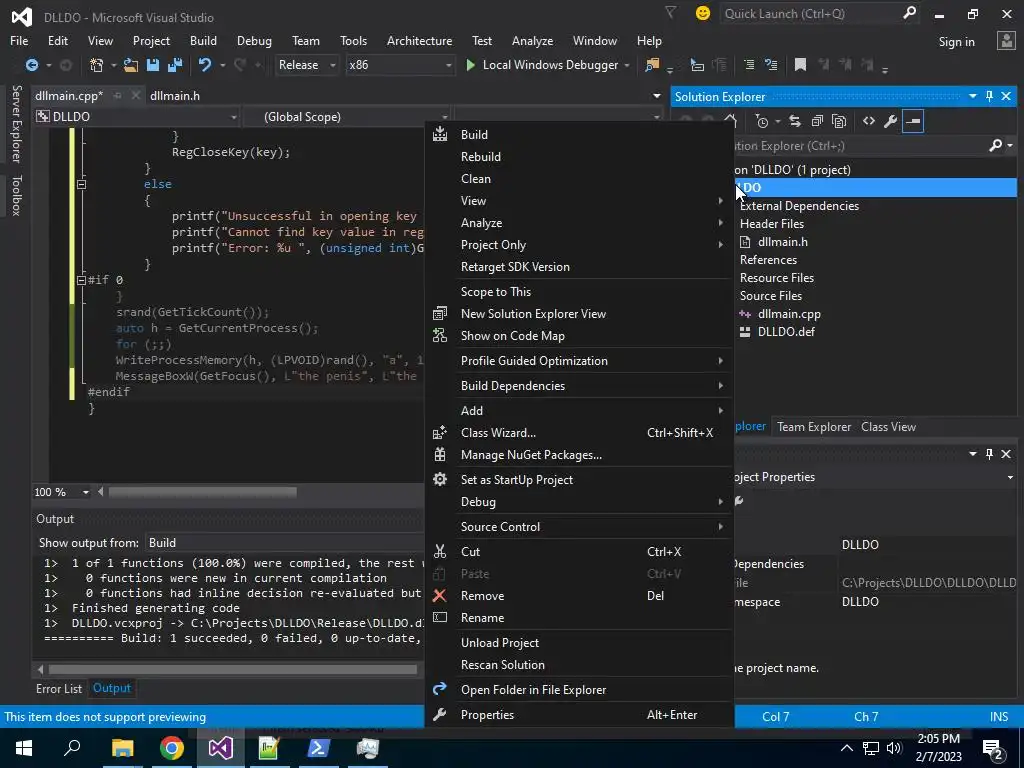
Task: Open the x86 platform dropdown
Action: click(400, 65)
